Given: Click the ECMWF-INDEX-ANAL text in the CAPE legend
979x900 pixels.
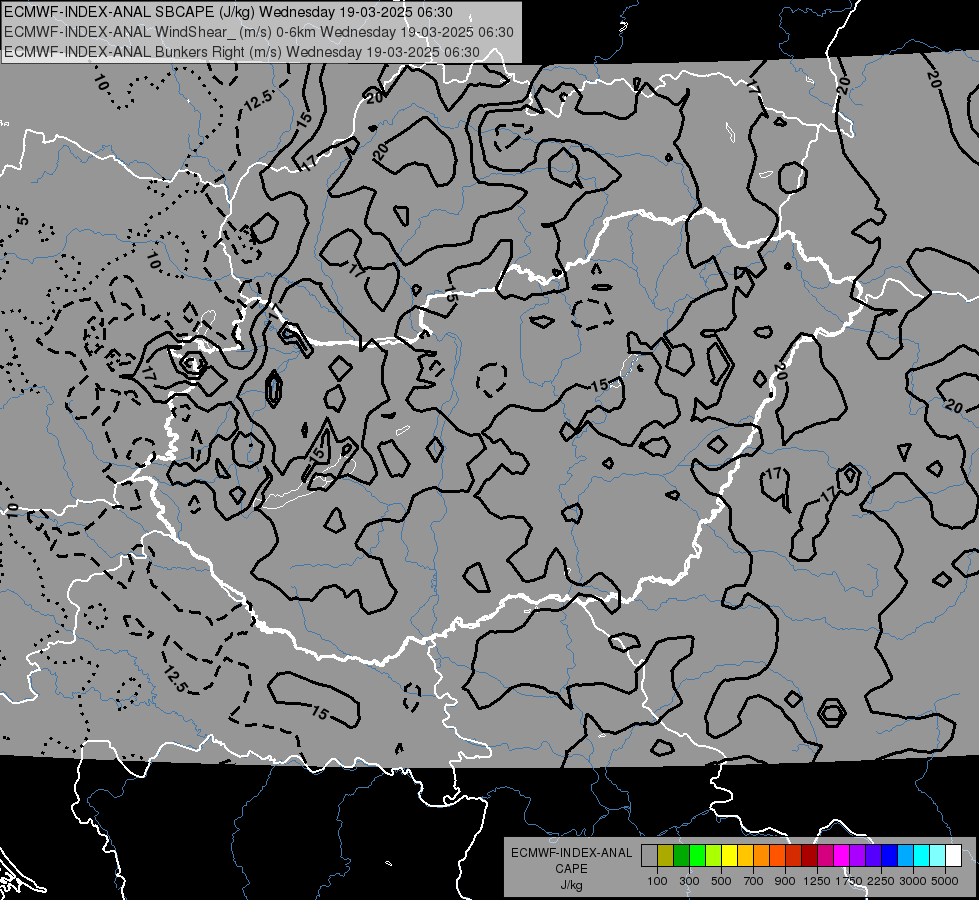Looking at the screenshot, I should tap(571, 853).
